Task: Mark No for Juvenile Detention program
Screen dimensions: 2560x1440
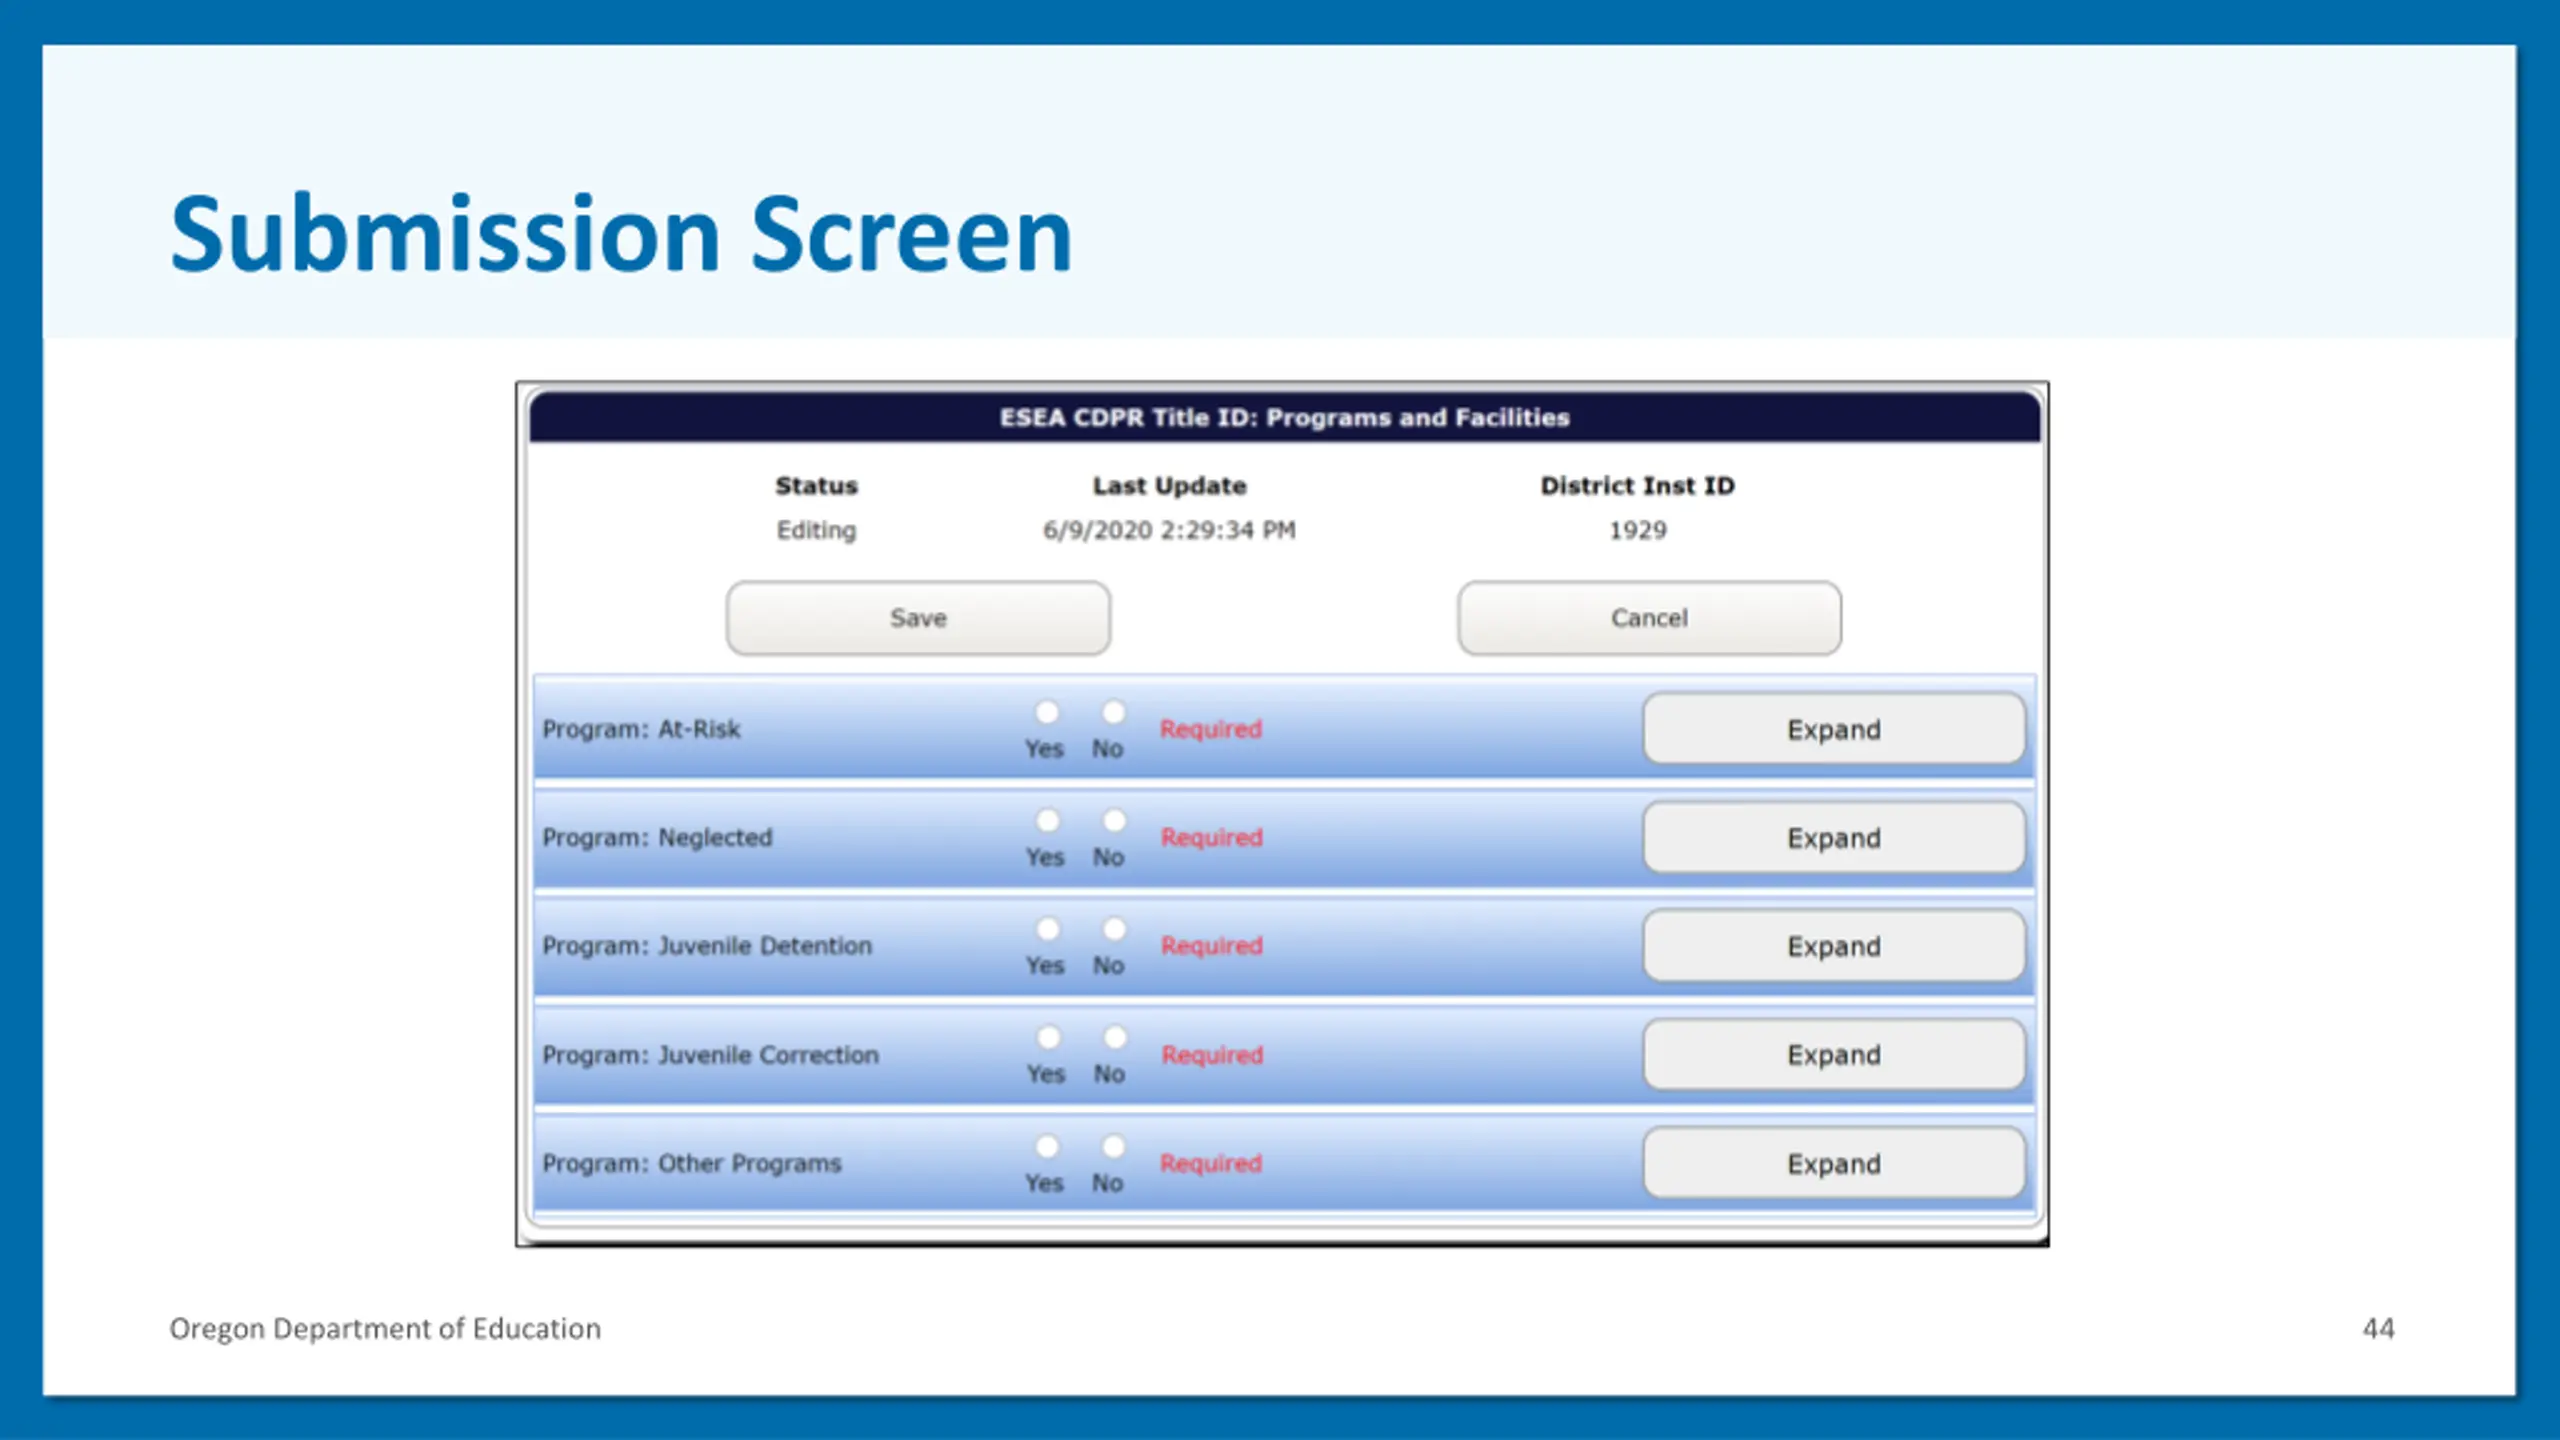Action: [1114, 929]
